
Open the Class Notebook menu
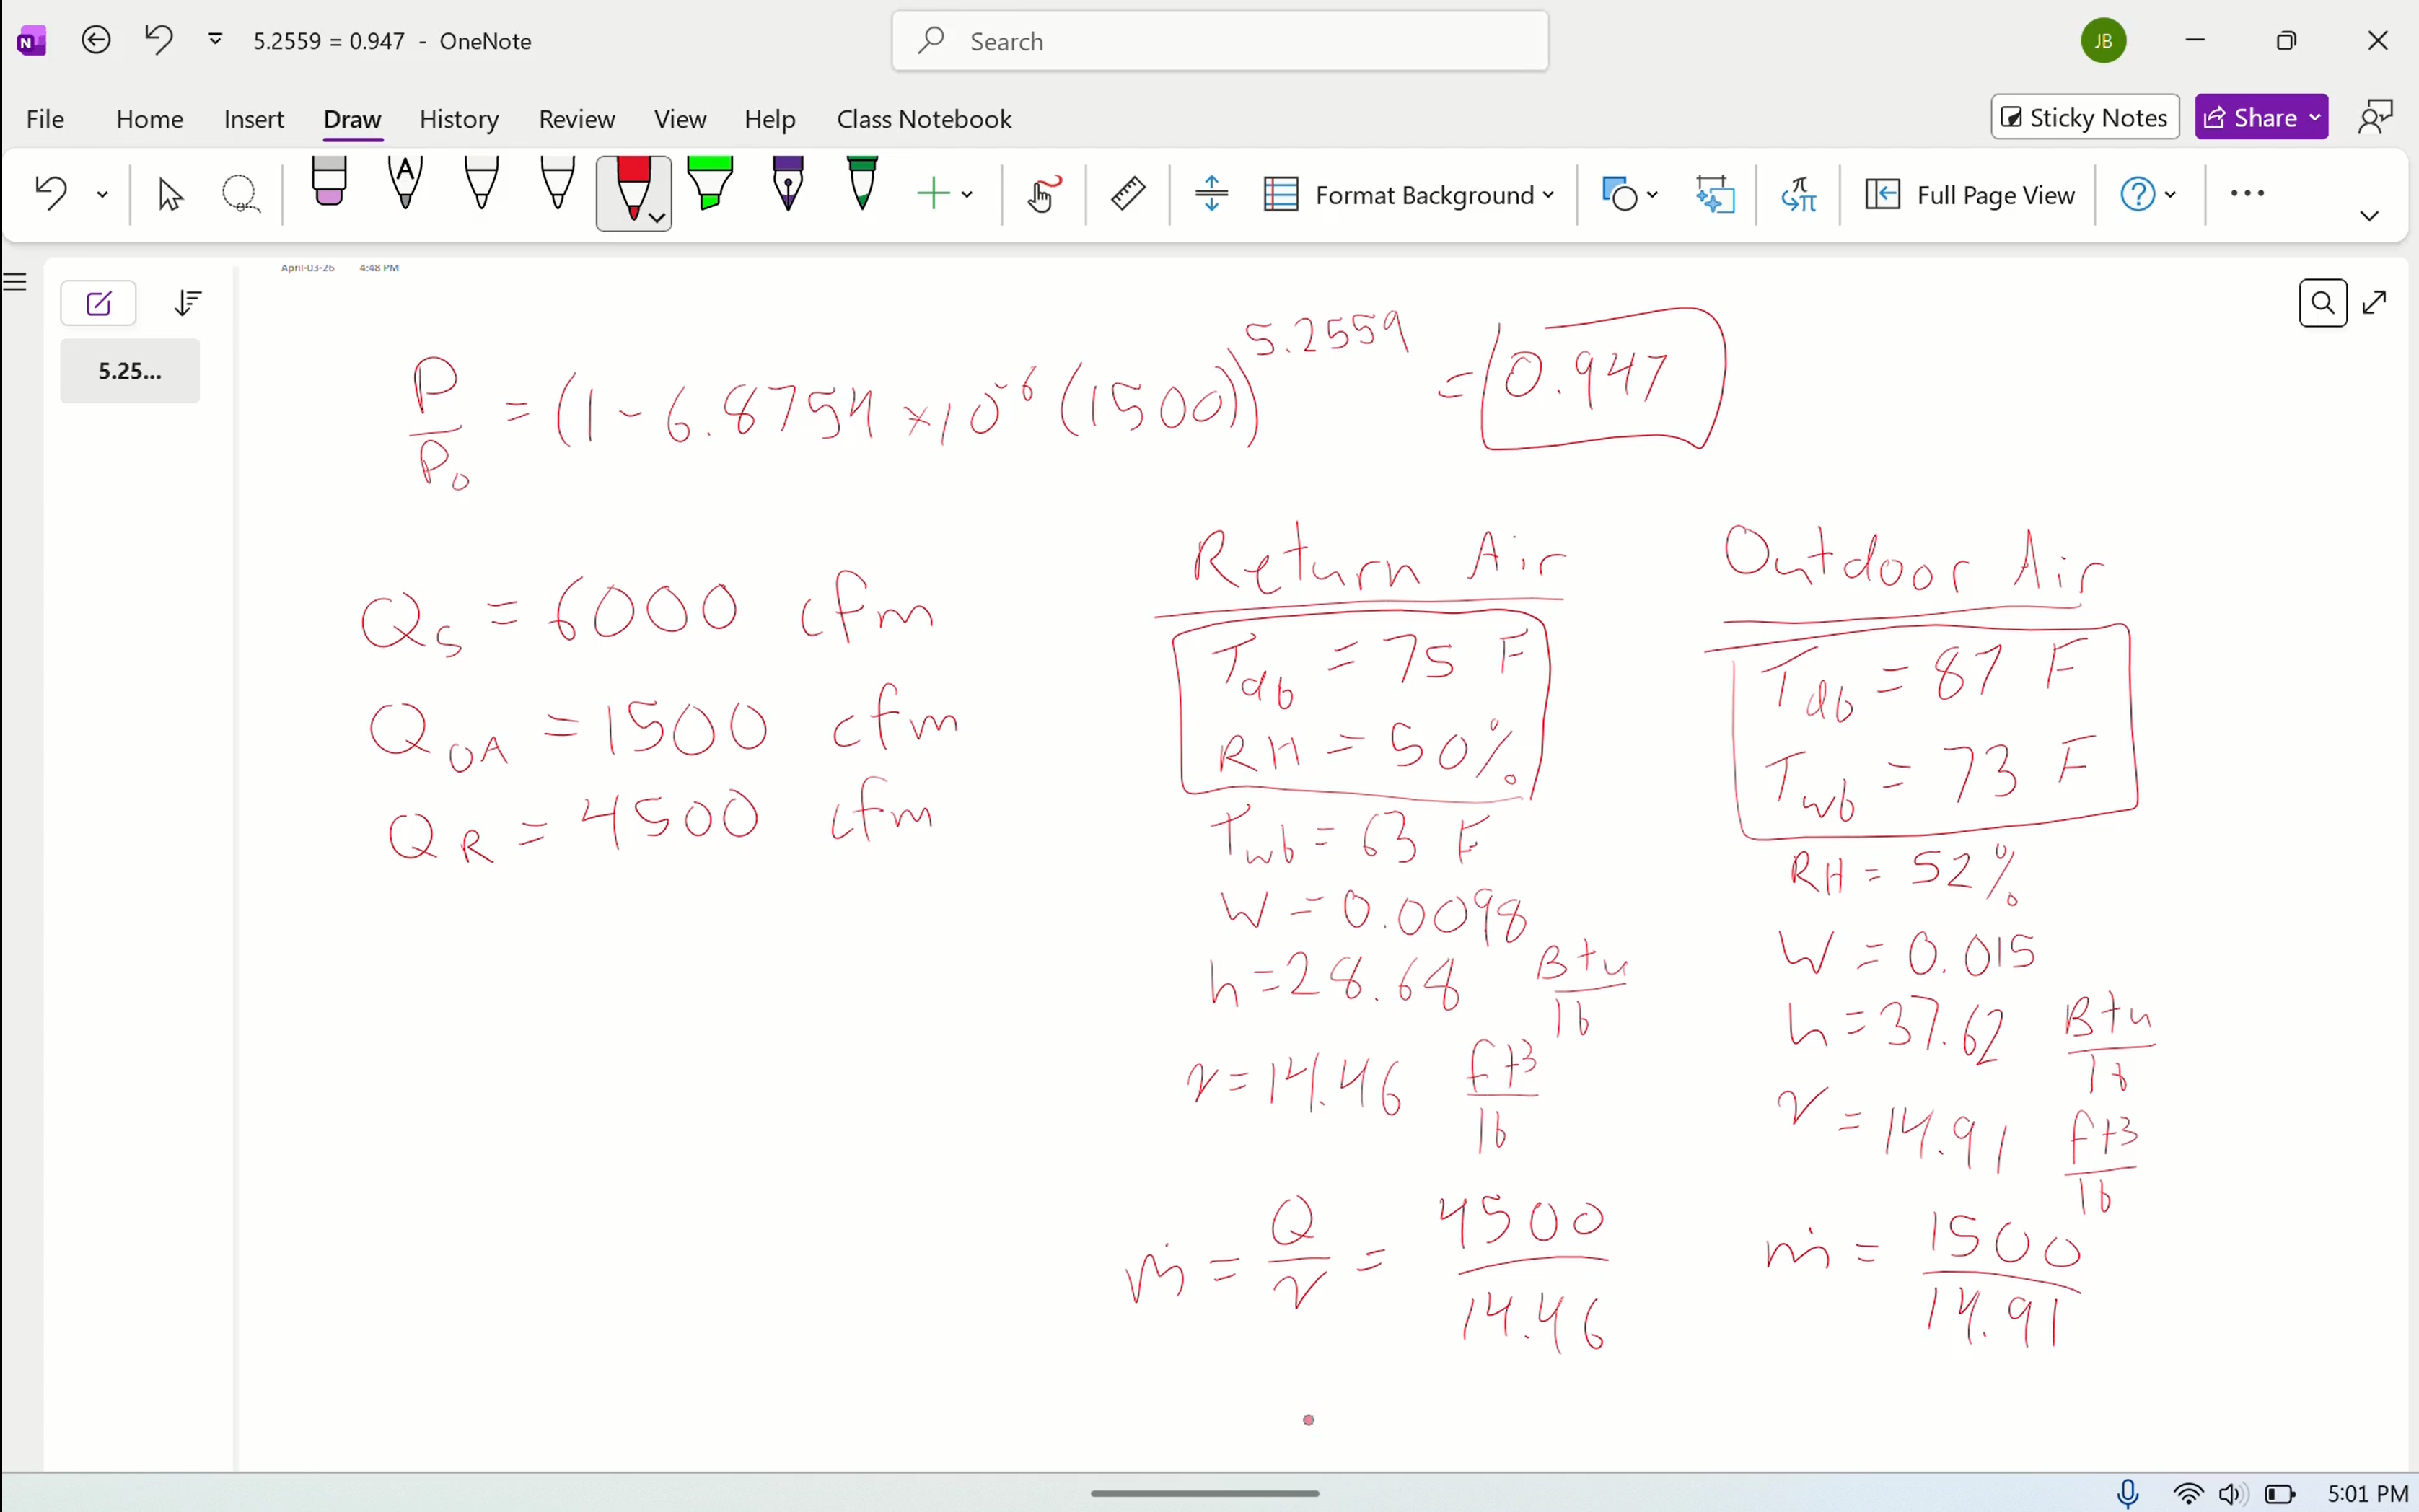tap(922, 118)
